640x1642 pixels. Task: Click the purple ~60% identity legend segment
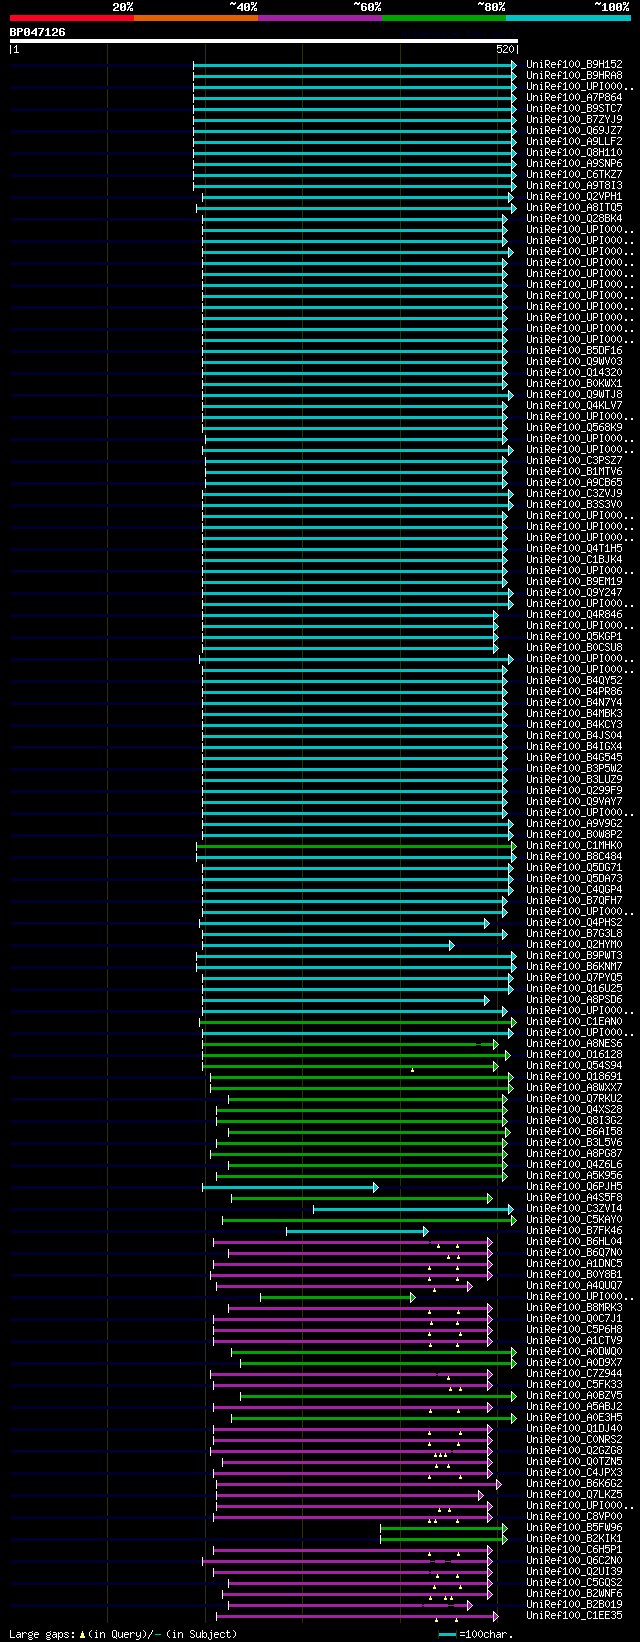pos(320,18)
